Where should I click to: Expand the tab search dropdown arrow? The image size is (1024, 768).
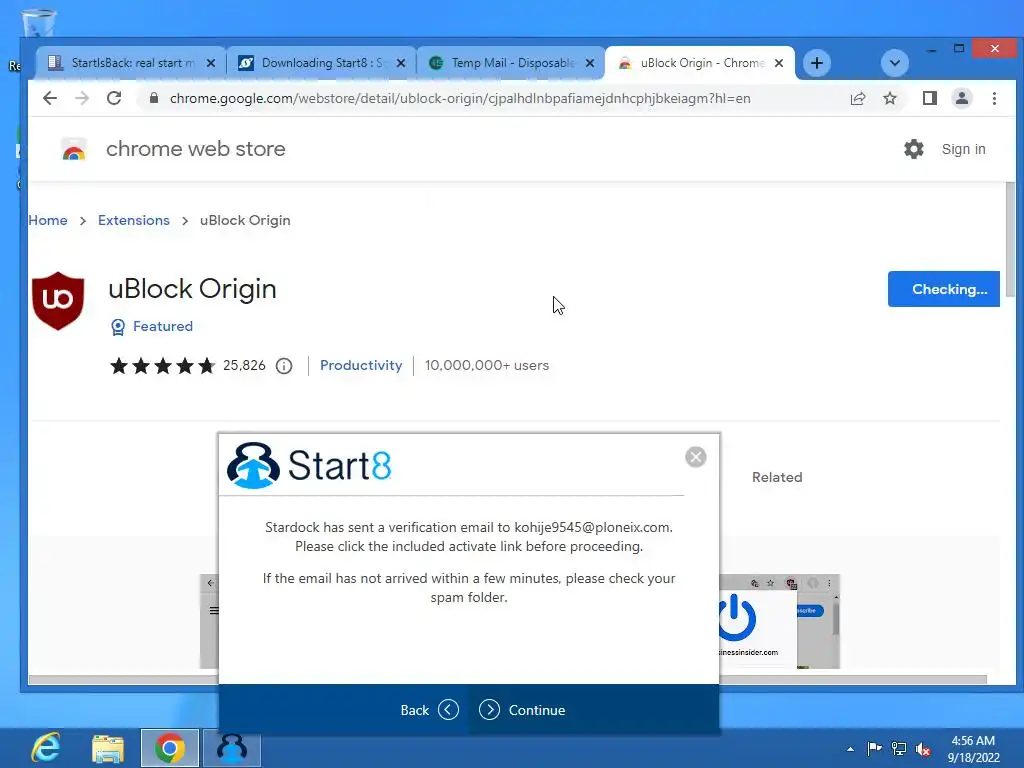click(895, 63)
